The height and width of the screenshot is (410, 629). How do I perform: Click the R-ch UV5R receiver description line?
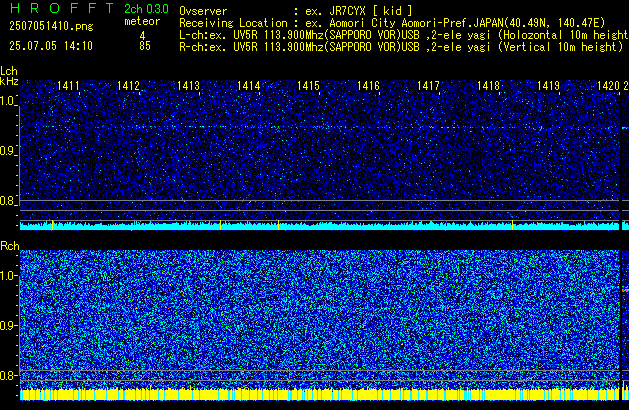[x=401, y=47]
